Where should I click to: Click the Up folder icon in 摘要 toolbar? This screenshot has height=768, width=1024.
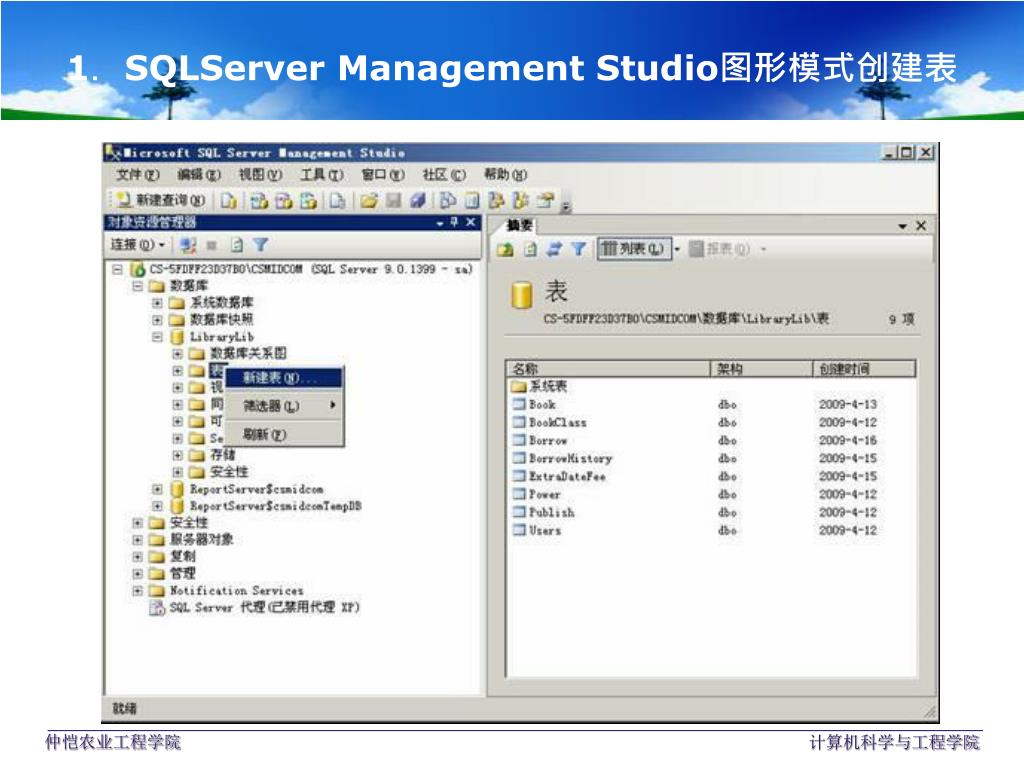(x=505, y=249)
